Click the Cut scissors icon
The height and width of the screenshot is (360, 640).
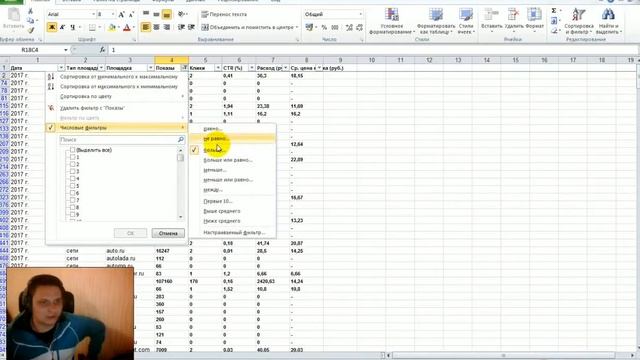coord(31,11)
